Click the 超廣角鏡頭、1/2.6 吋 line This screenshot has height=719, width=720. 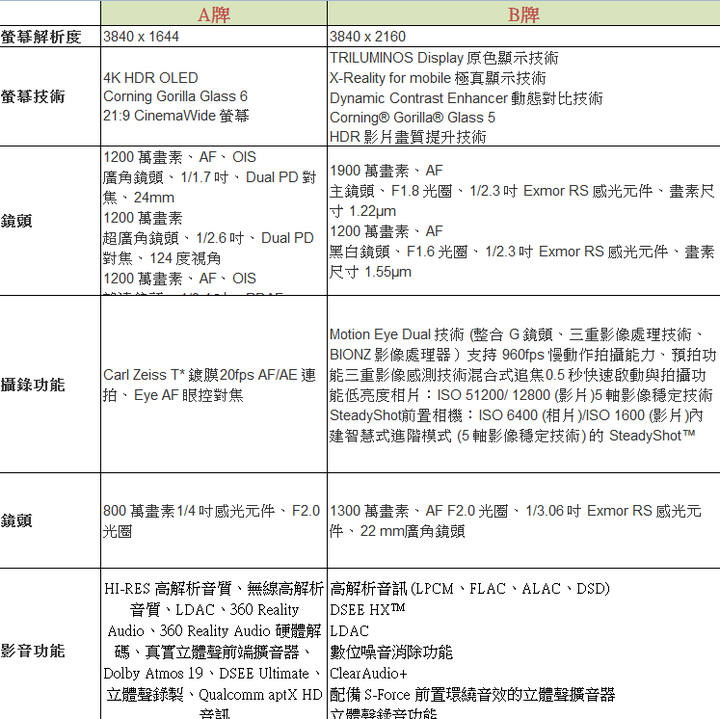click(208, 238)
